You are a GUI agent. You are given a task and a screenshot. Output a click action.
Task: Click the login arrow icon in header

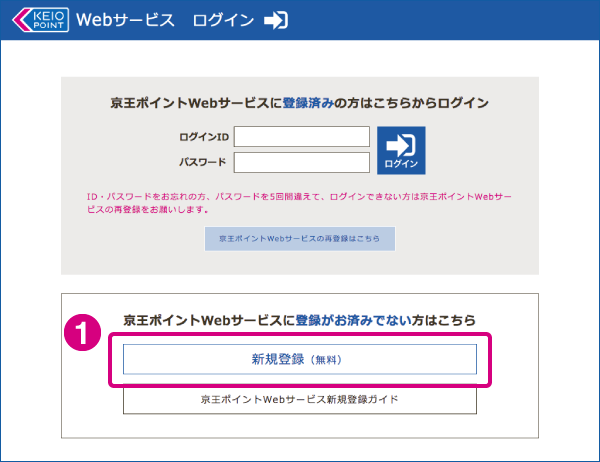pos(275,21)
